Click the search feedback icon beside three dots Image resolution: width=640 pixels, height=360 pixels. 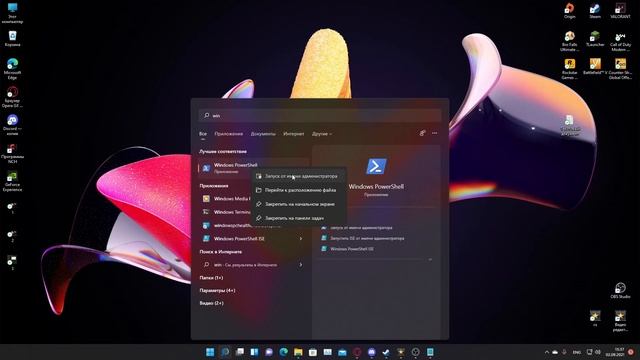(x=422, y=133)
